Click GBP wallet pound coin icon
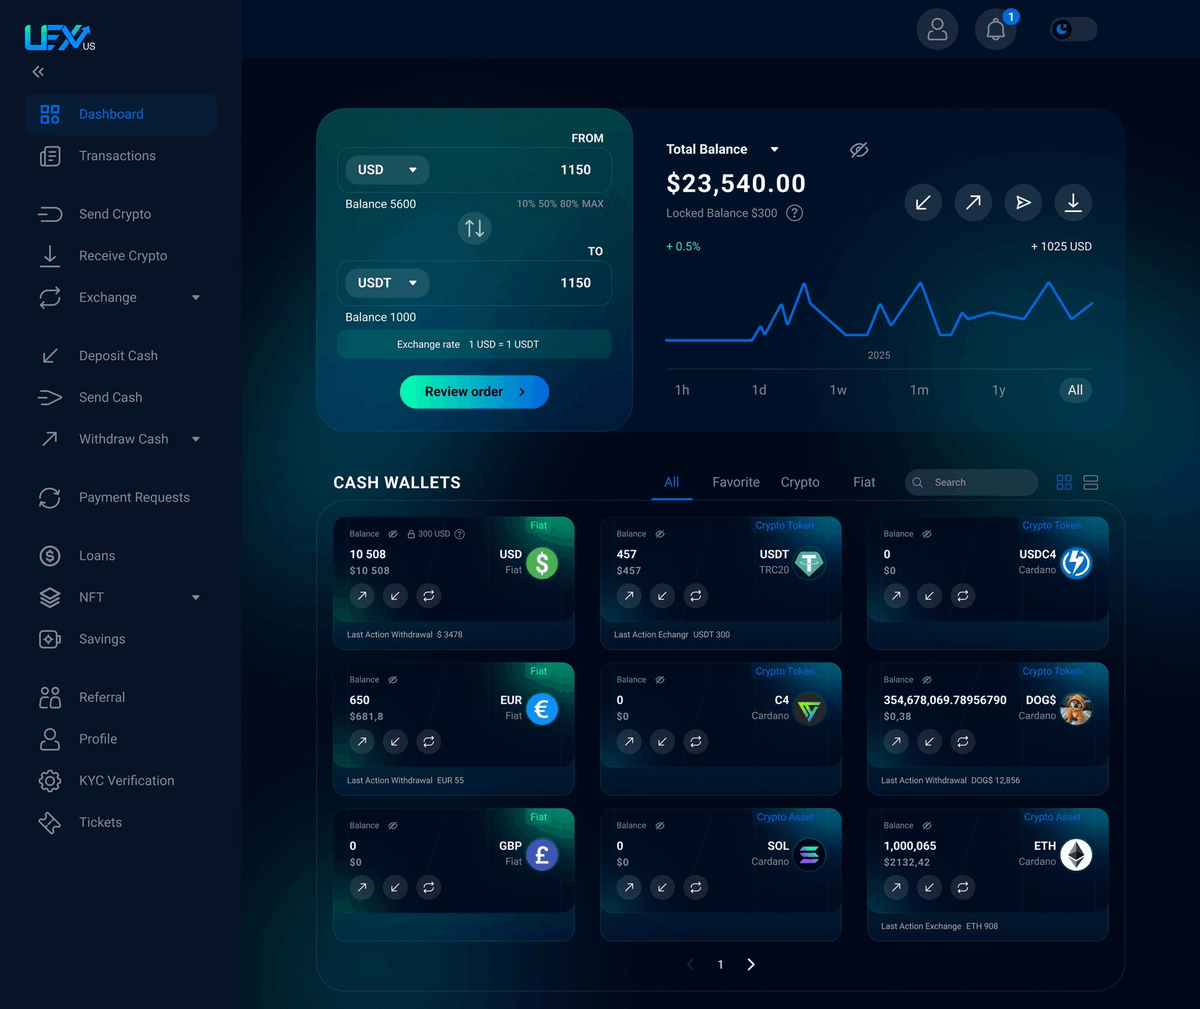 542,855
